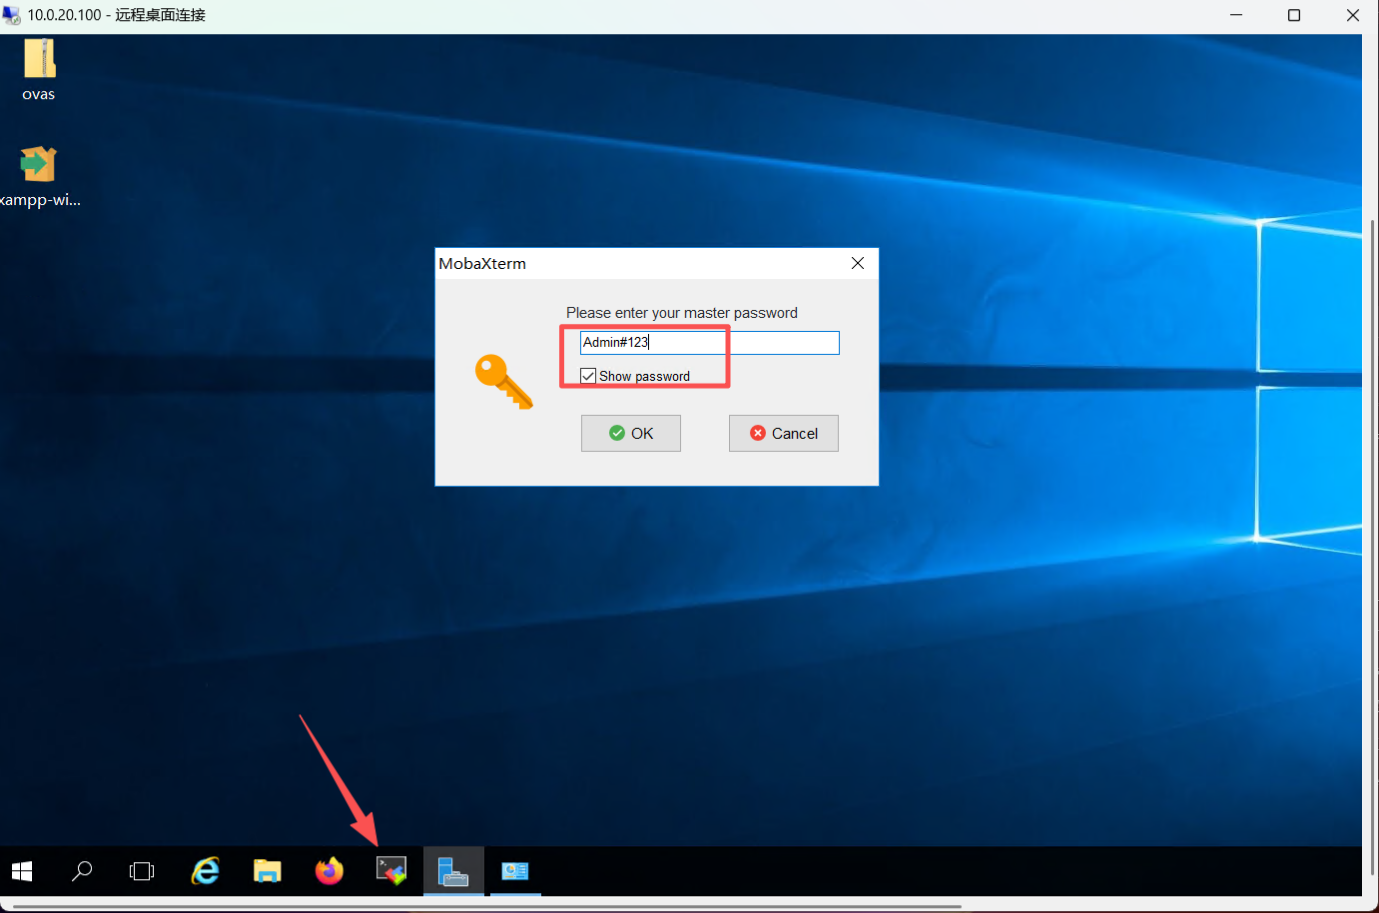Open the Windows Start menu
The image size is (1379, 913).
22,871
